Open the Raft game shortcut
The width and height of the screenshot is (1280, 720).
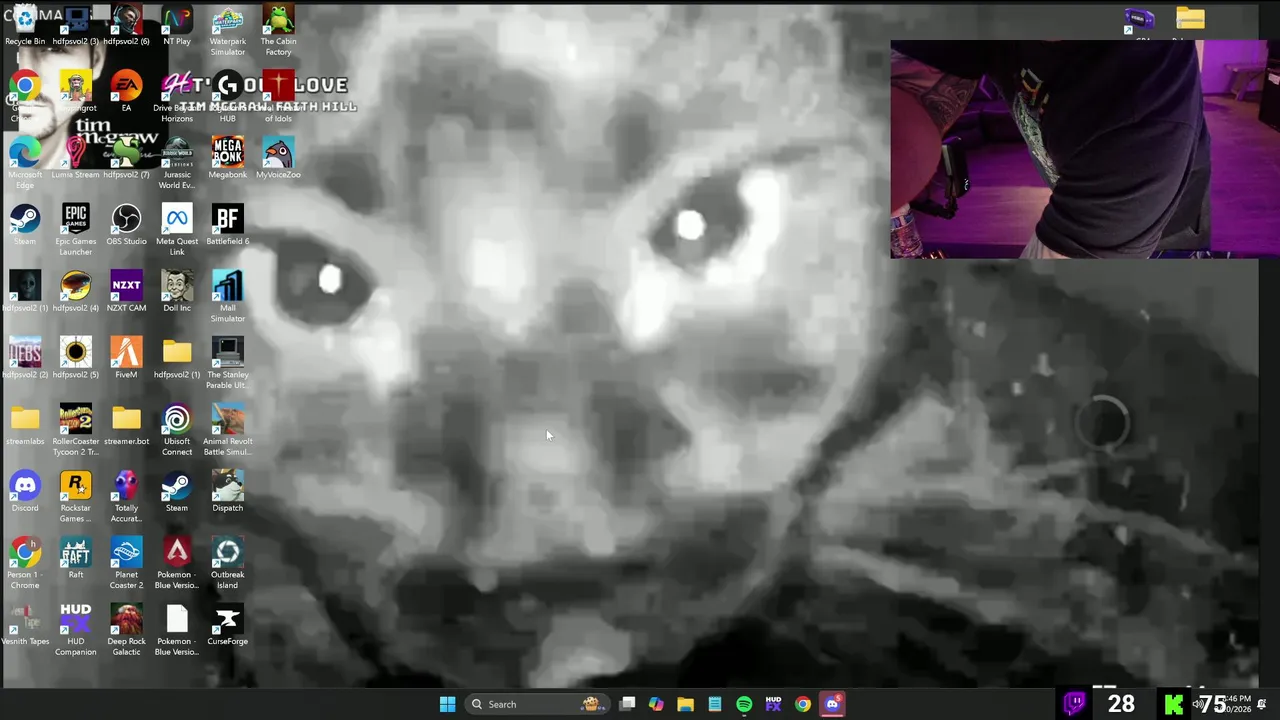point(76,558)
